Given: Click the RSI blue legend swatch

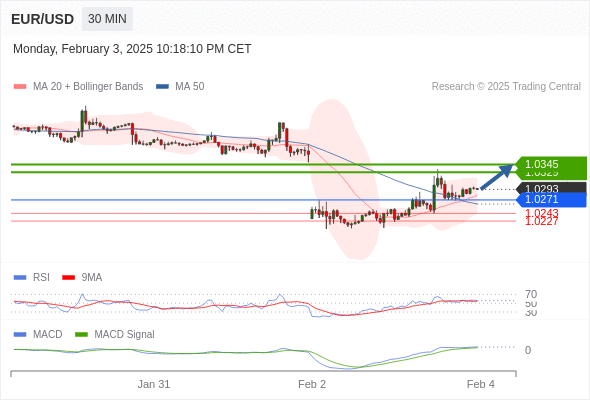Looking at the screenshot, I should pos(20,278).
